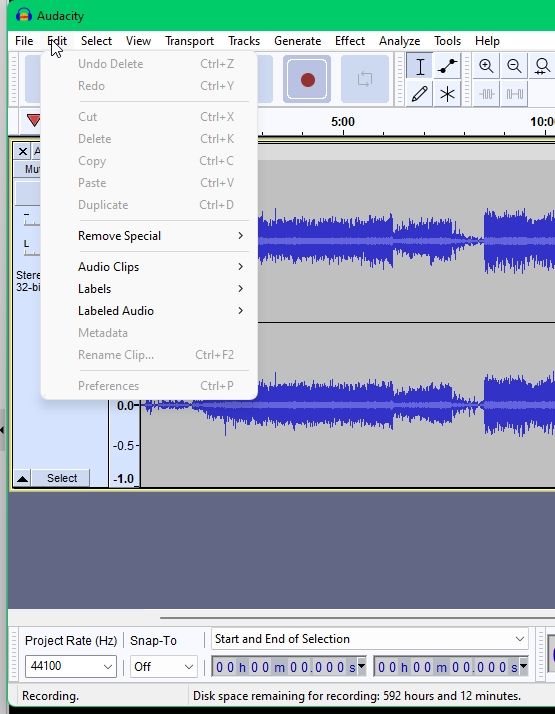Viewport: 555px width, 714px height.
Task: Open selection end time format arrow
Action: pyautogui.click(x=524, y=666)
